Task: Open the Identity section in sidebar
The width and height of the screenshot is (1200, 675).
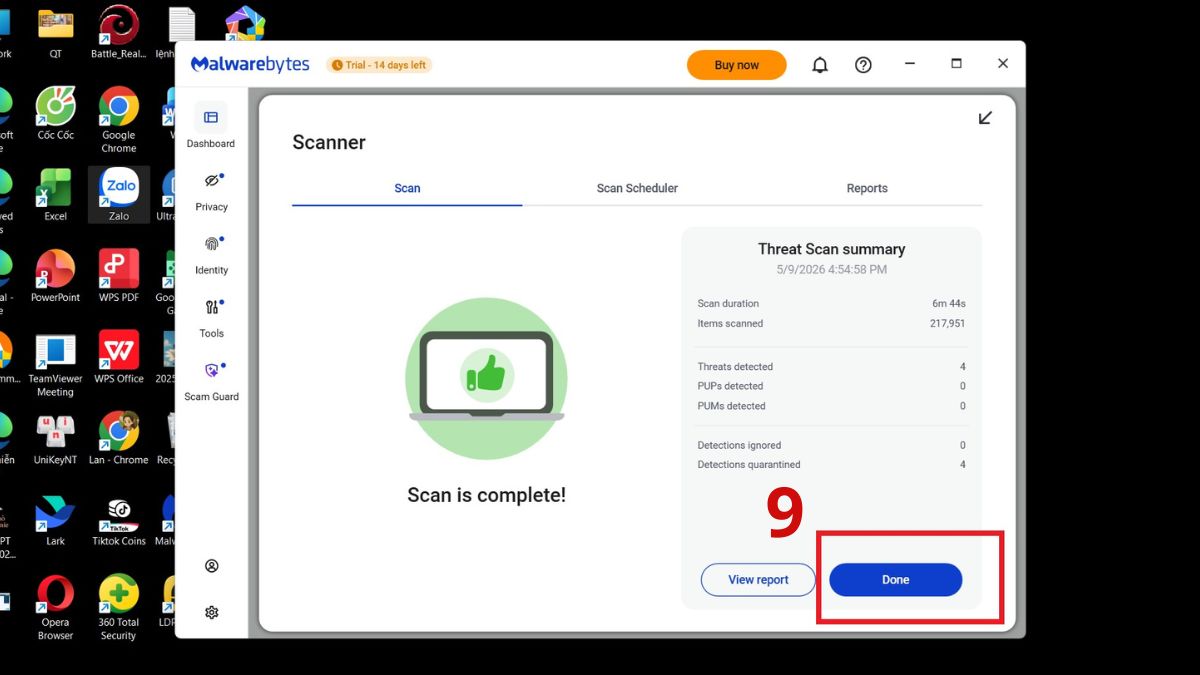Action: pyautogui.click(x=211, y=254)
